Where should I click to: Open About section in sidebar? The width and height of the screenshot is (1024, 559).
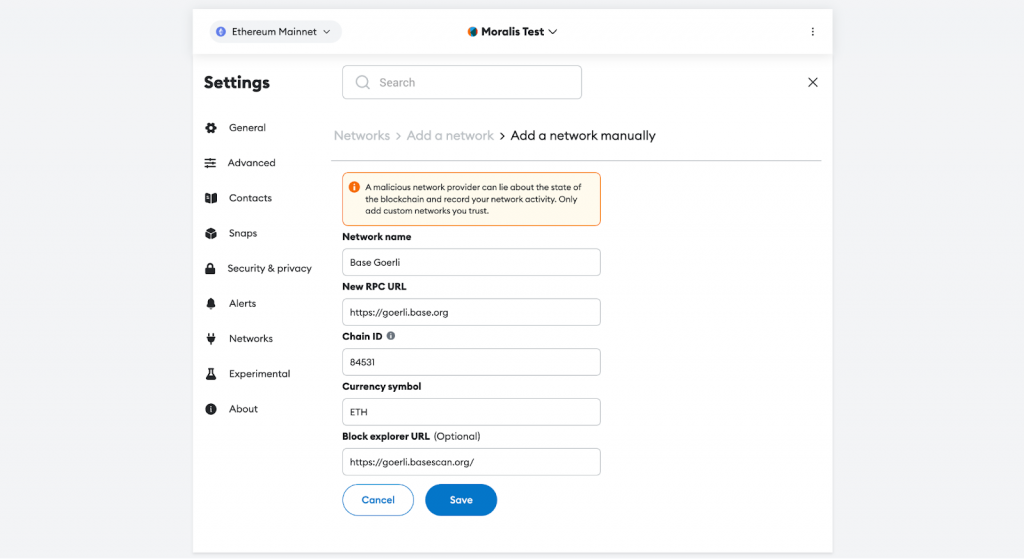[243, 409]
